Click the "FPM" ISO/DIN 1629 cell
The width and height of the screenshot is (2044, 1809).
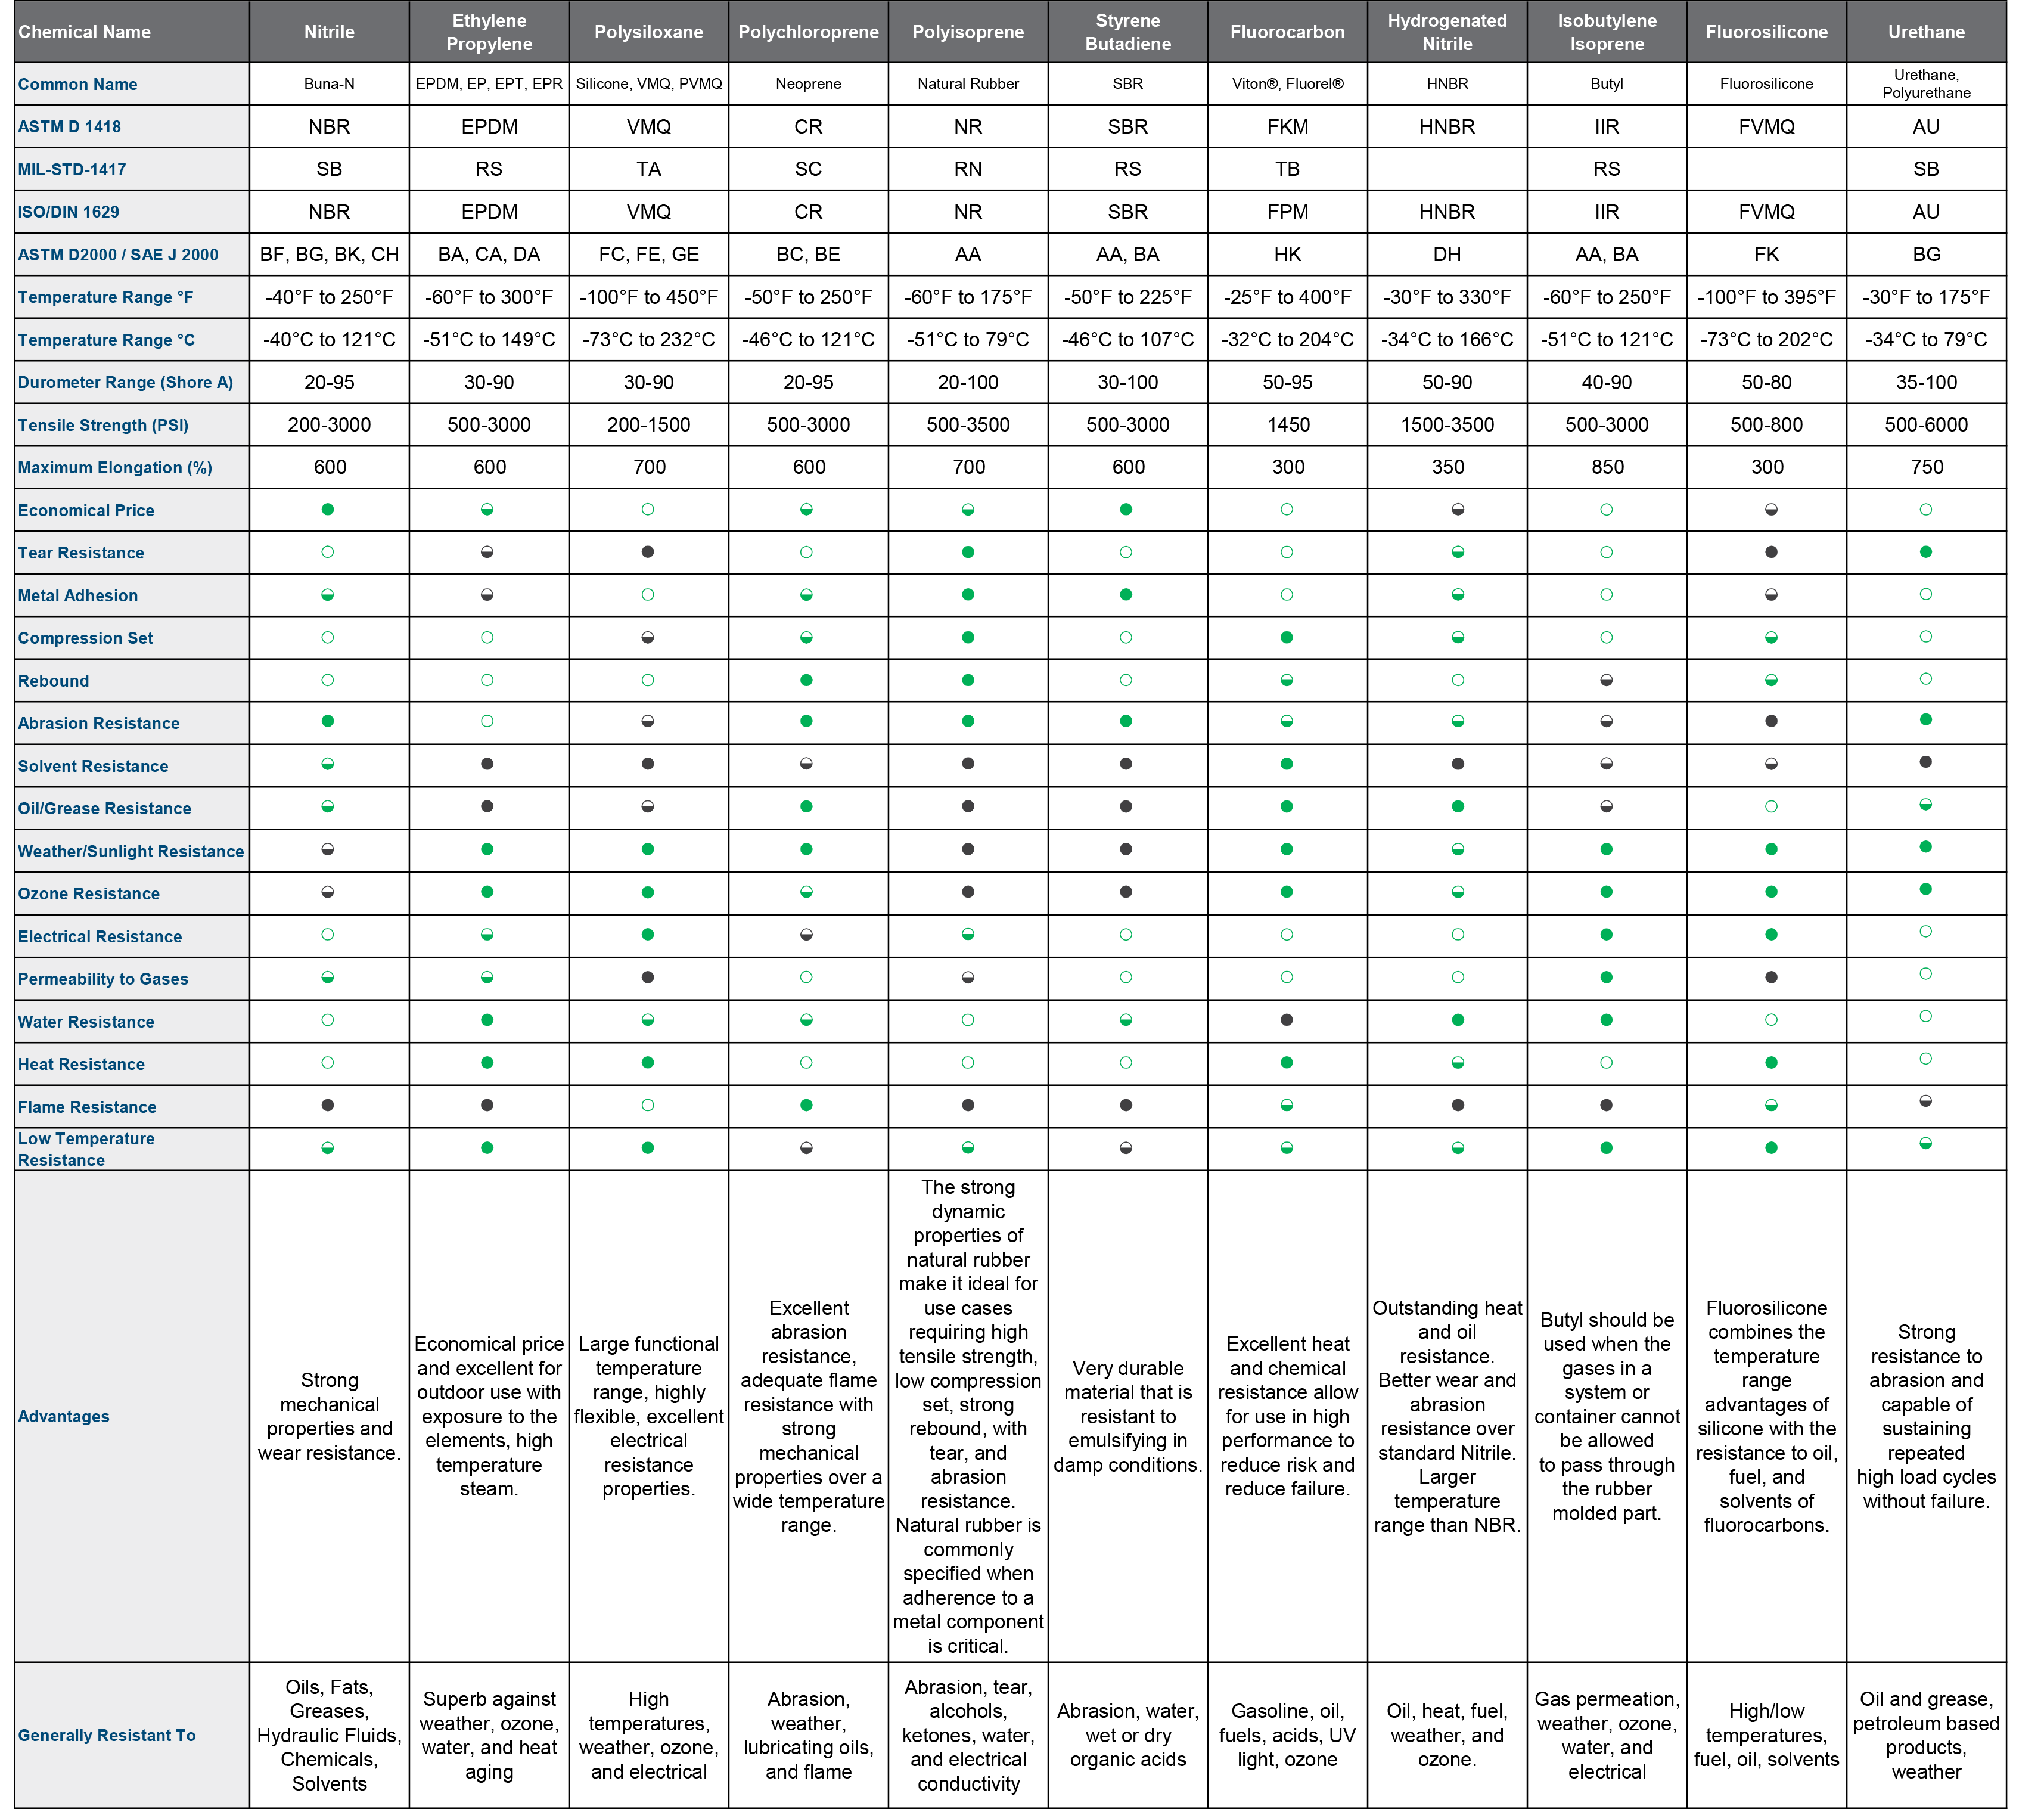click(1288, 212)
